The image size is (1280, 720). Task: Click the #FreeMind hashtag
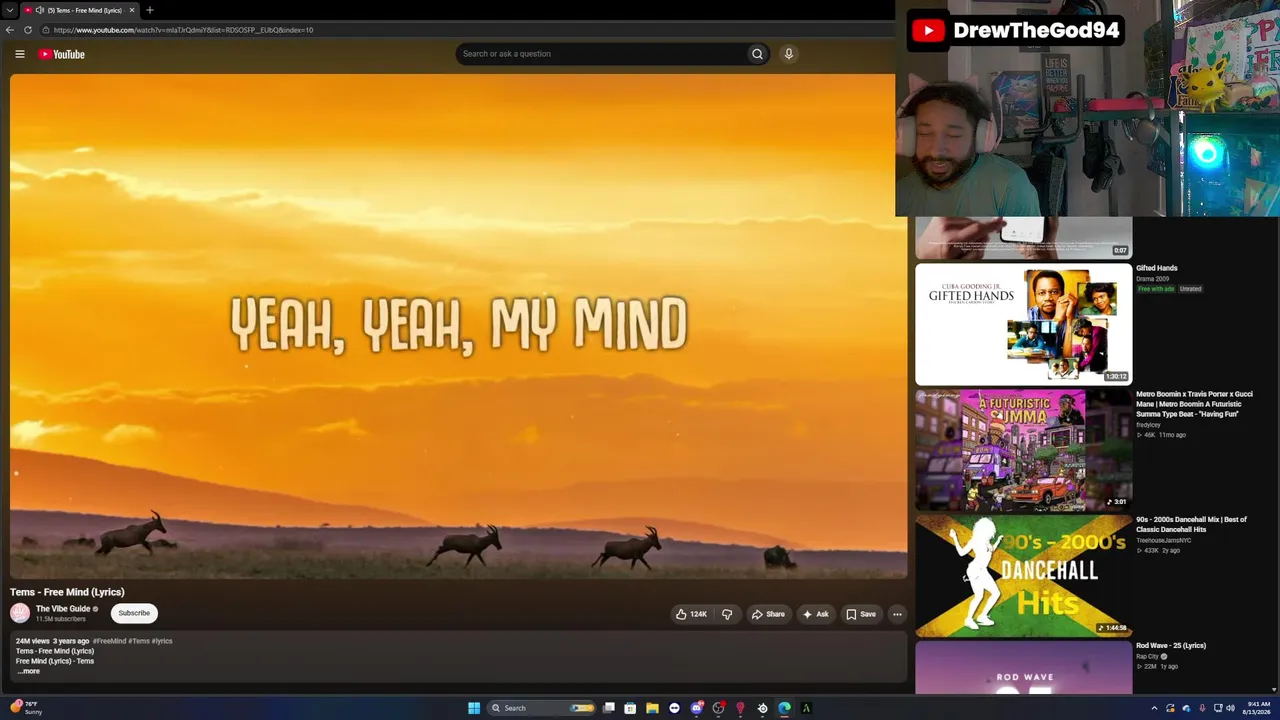(109, 641)
